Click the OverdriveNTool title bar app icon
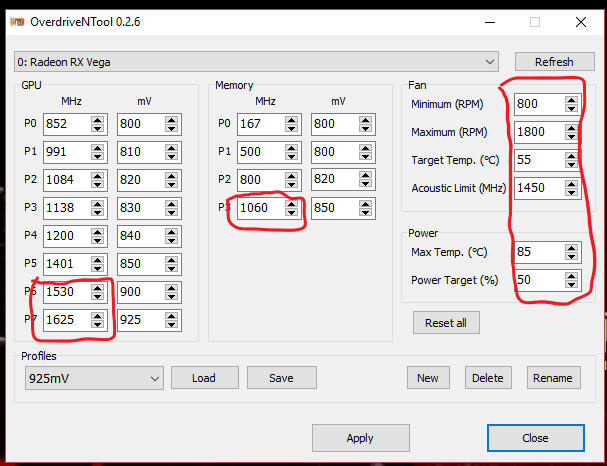The height and width of the screenshot is (466, 607). coord(17,22)
